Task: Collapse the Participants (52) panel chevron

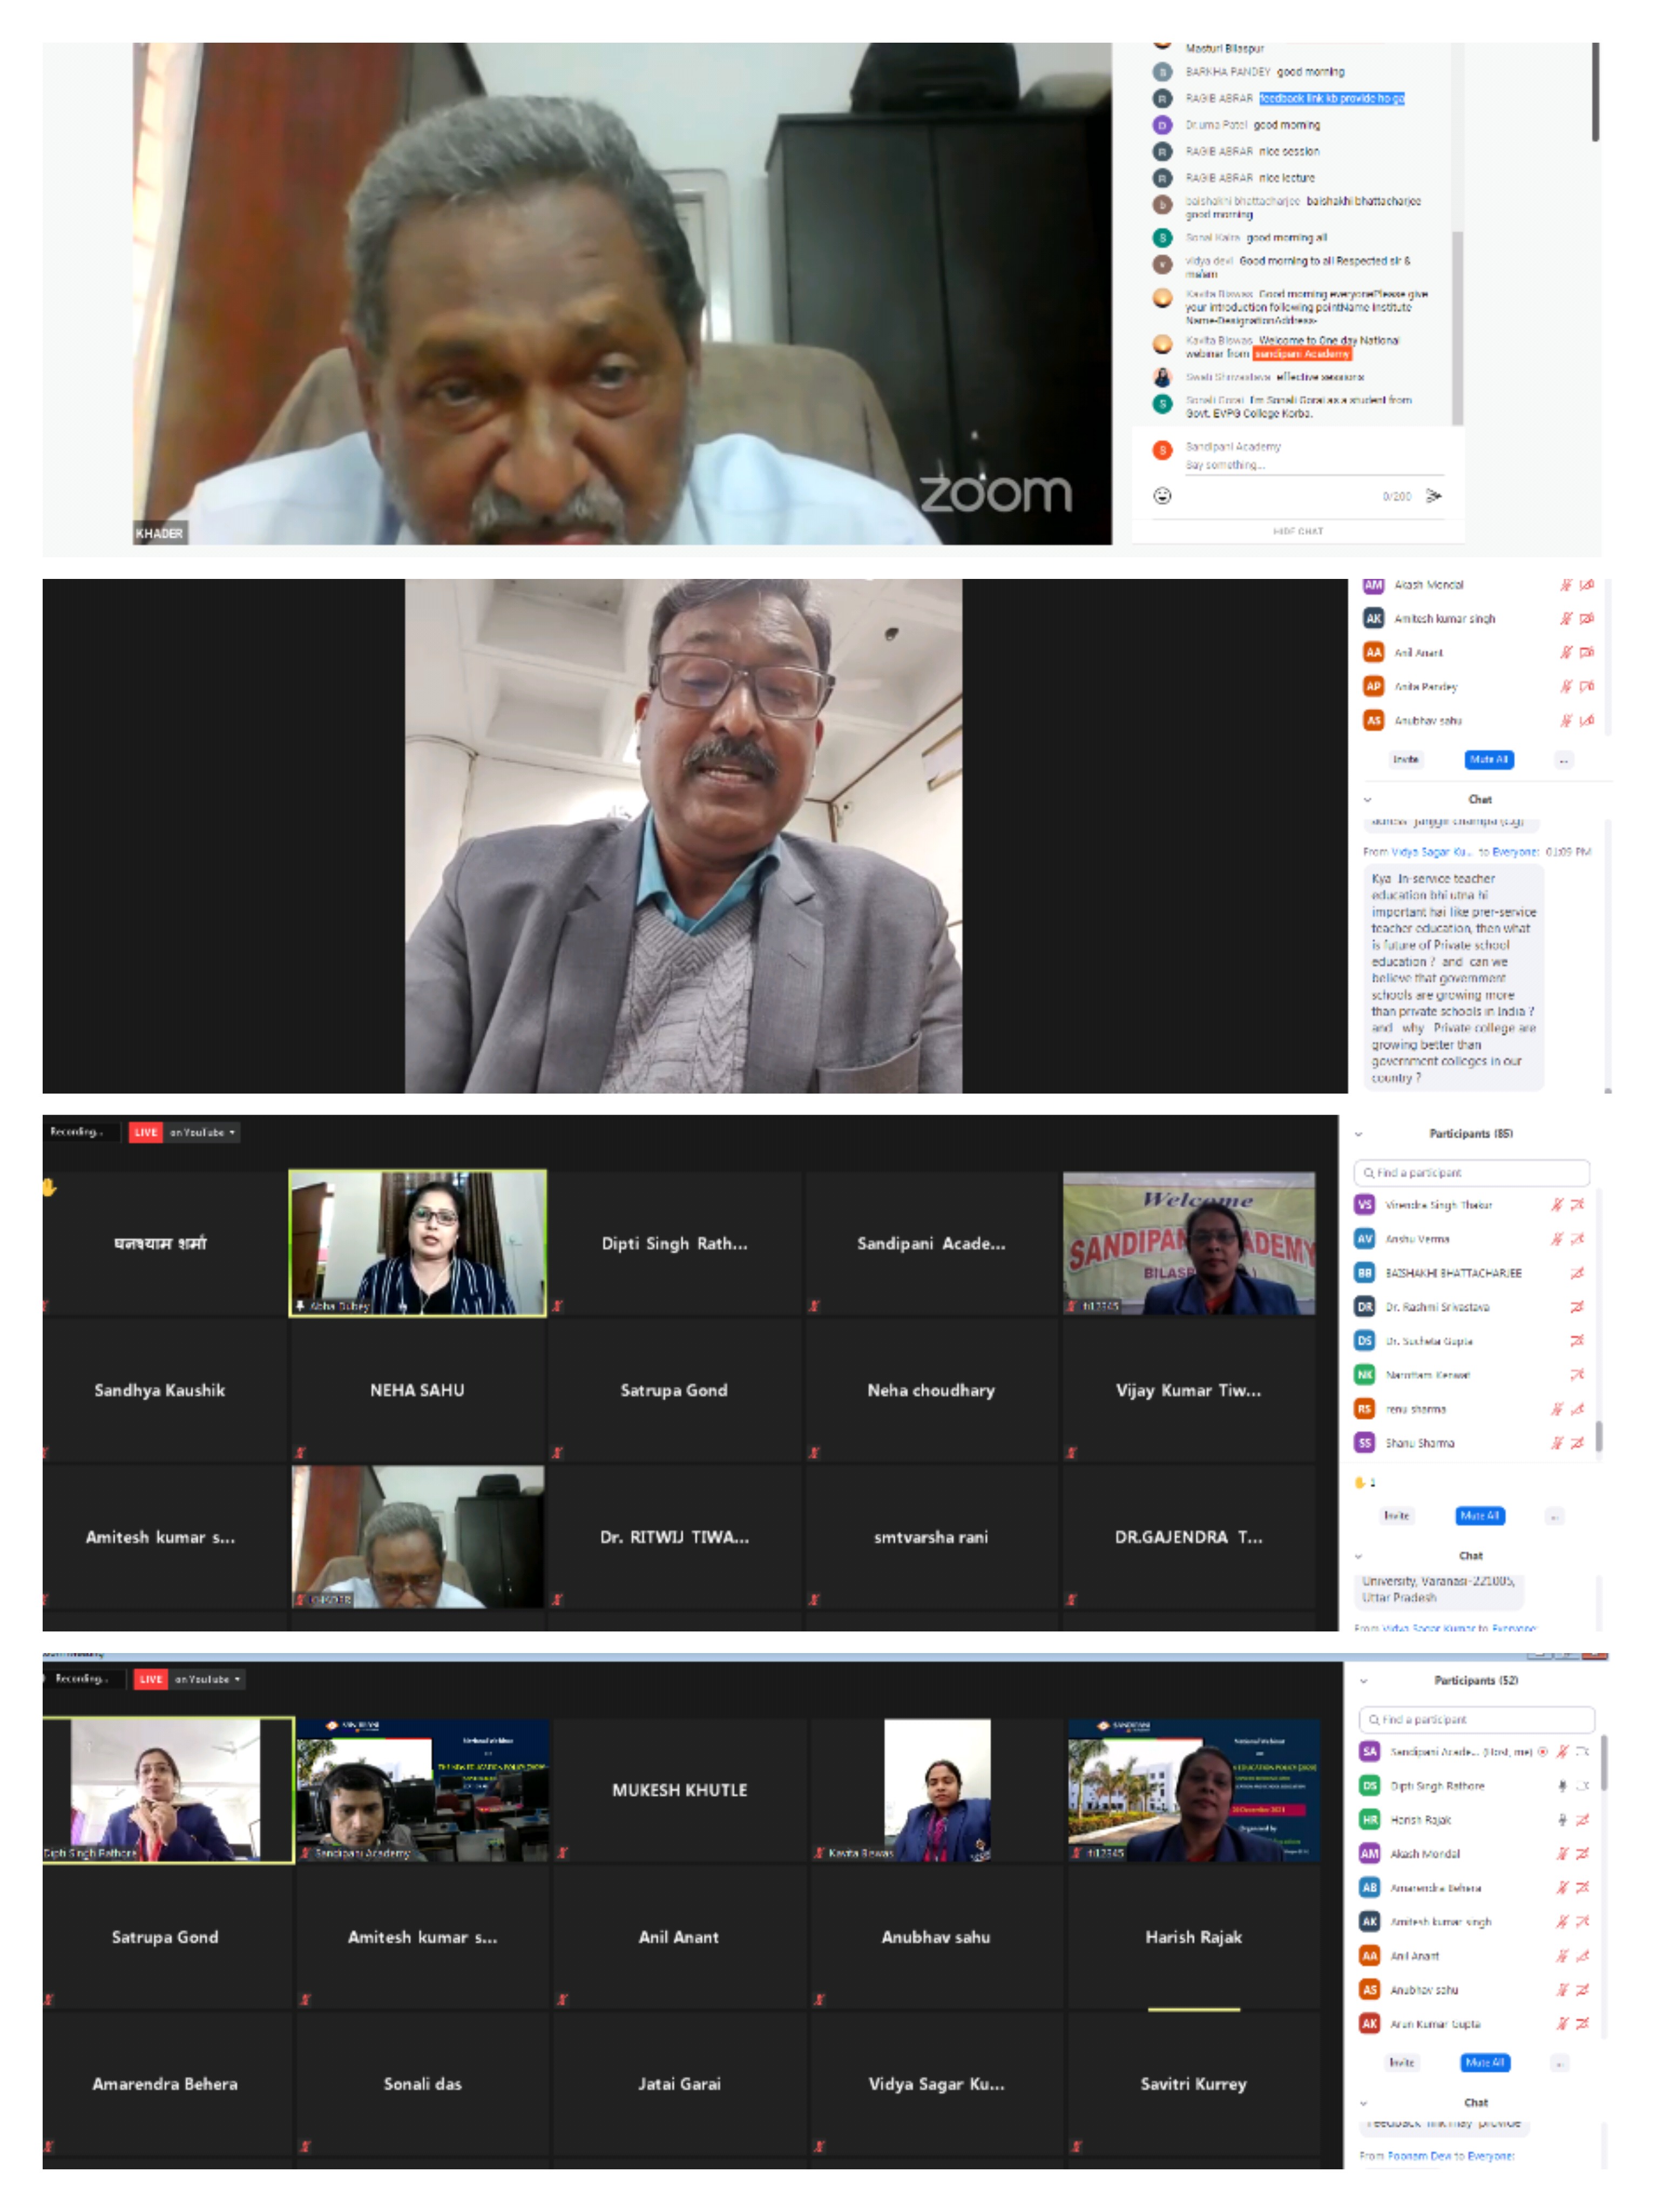Action: [1363, 1681]
